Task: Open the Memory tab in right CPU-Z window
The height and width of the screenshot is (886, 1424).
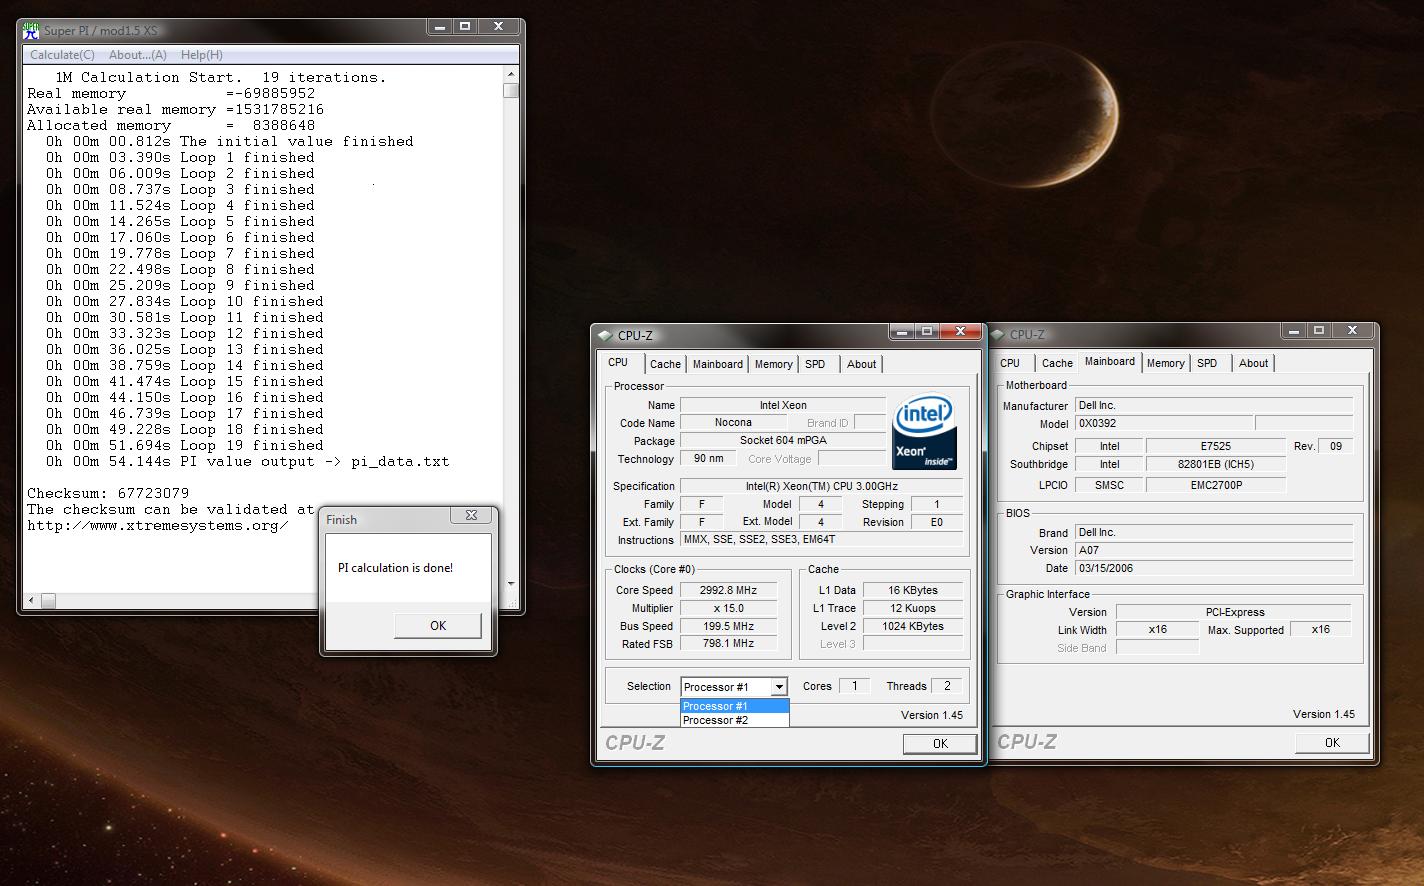Action: coord(1165,363)
